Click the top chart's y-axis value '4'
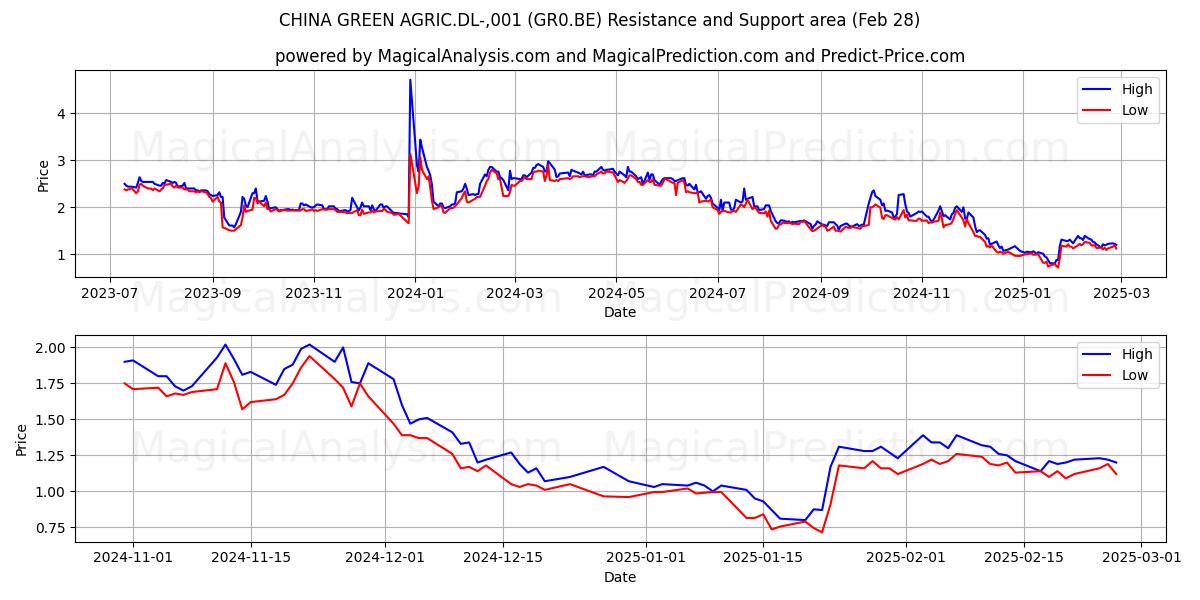1200x600 pixels. point(62,114)
